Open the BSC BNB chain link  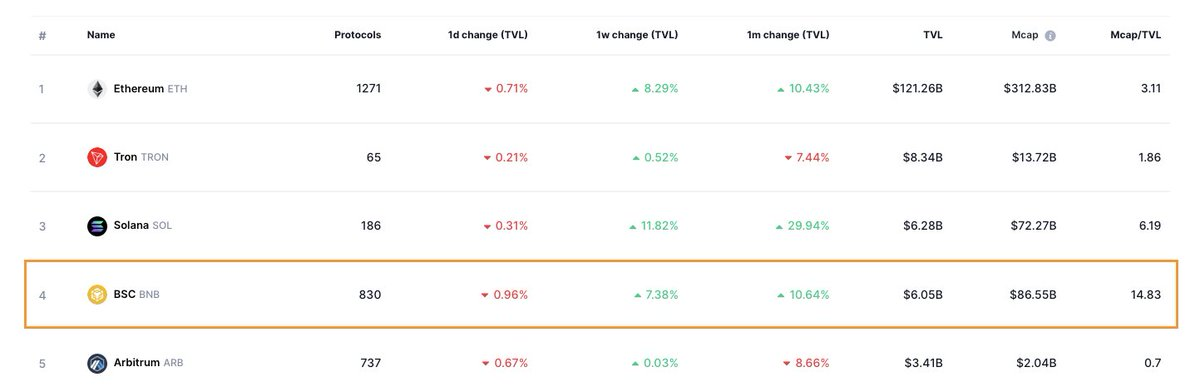[136, 295]
